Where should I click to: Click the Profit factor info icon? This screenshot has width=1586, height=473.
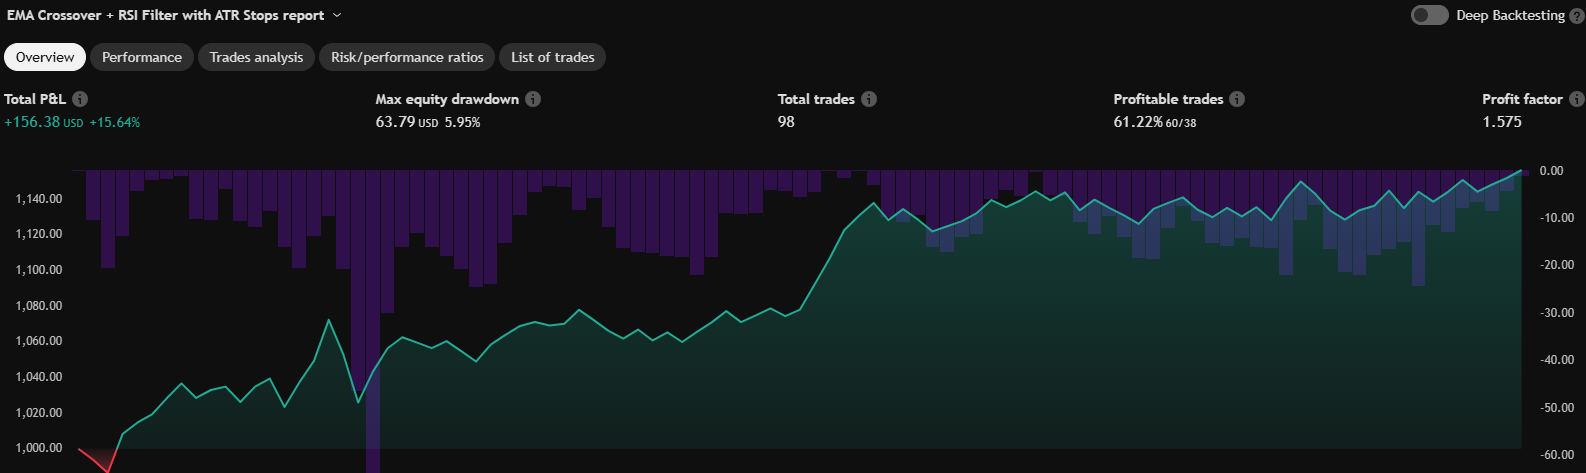tap(1576, 99)
